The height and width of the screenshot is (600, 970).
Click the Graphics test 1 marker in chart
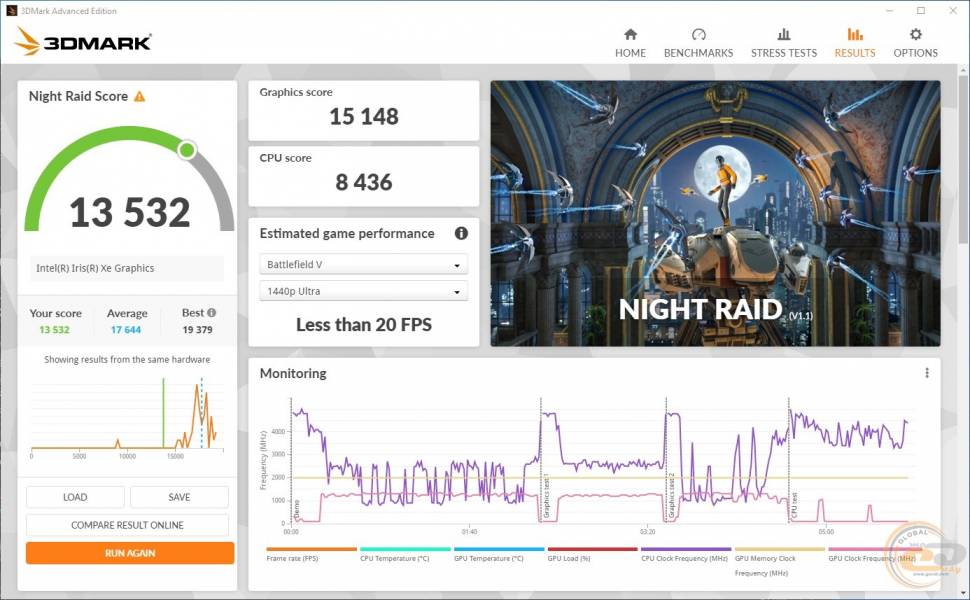coord(546,497)
